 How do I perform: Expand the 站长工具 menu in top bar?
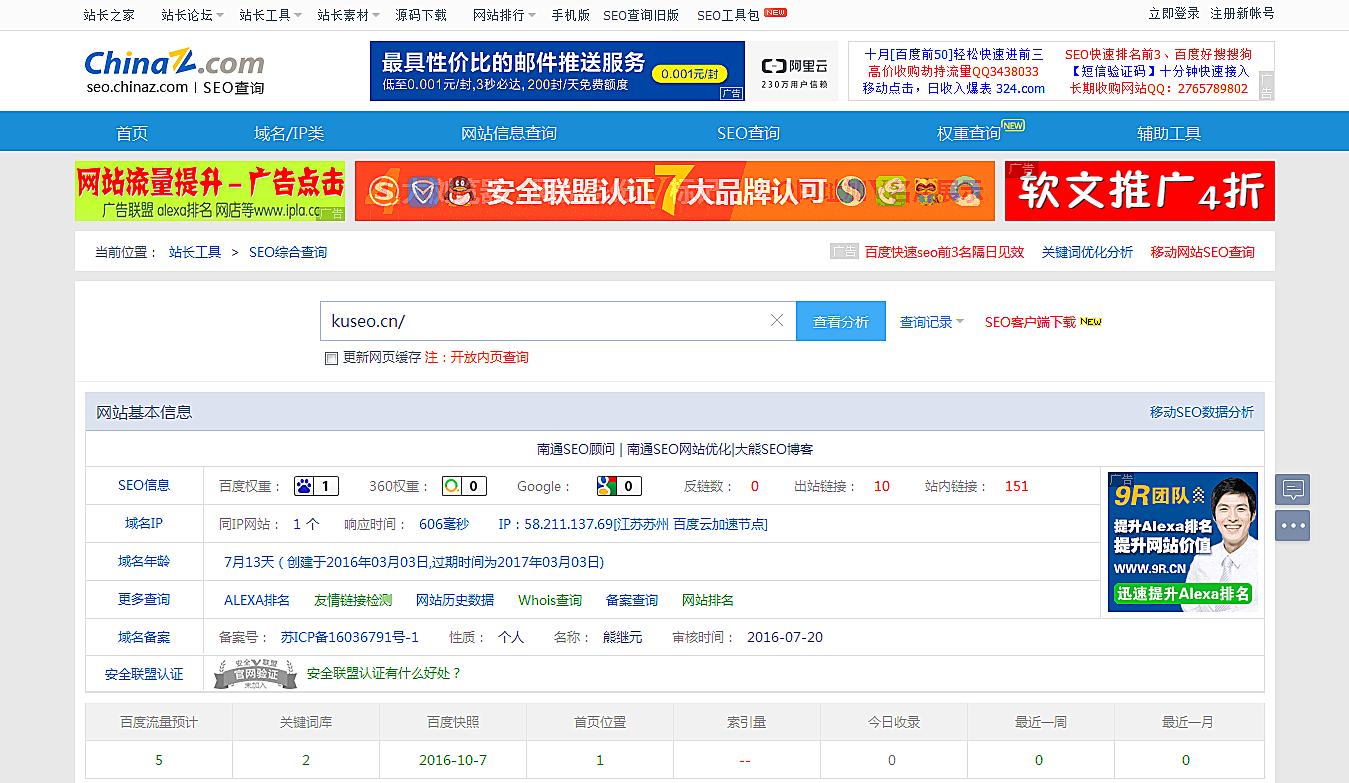[x=264, y=15]
